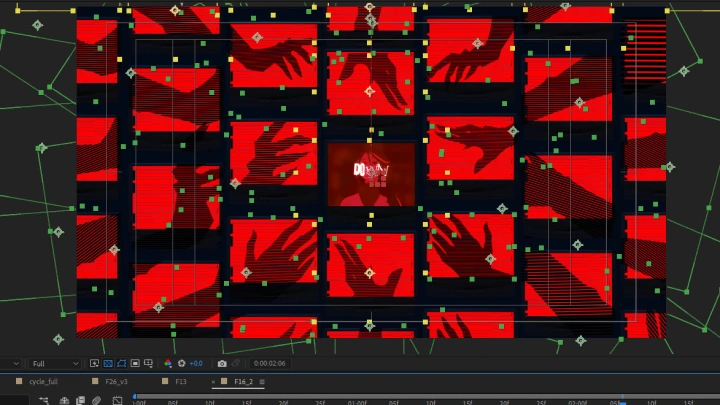Click the 02:00f mark on time ruler
Image resolution: width=720 pixels, height=405 pixels.
click(577, 403)
